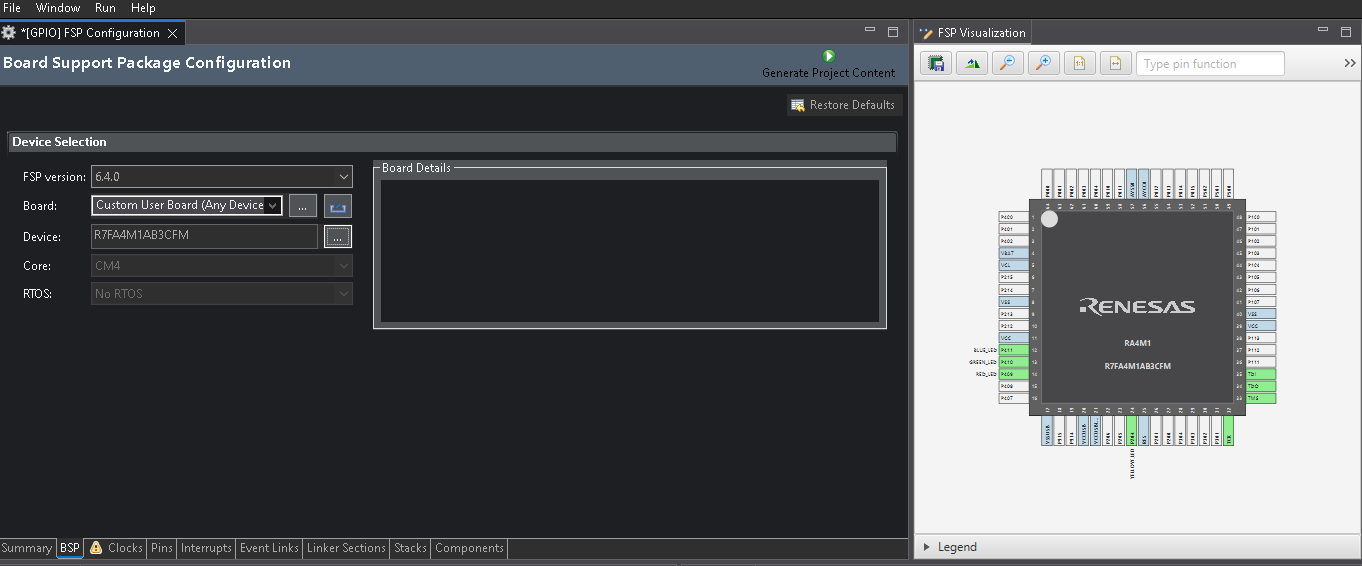
Task: Click the Restore Defaults icon
Action: click(798, 105)
